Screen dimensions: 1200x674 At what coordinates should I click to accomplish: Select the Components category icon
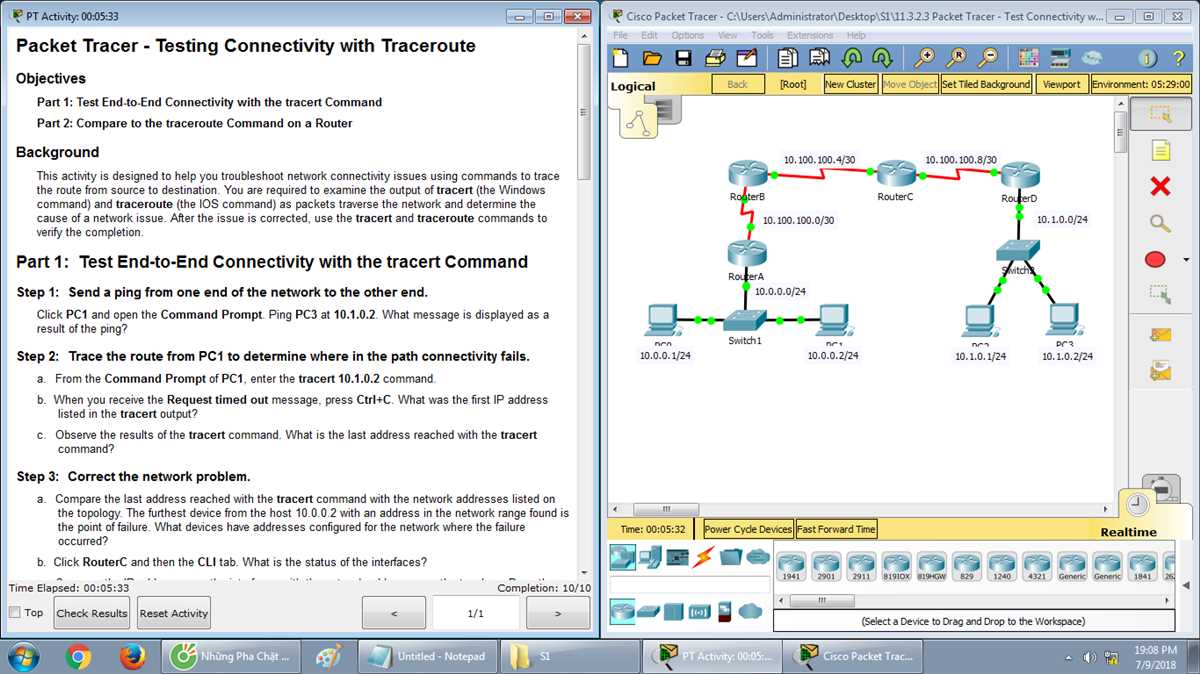(677, 558)
